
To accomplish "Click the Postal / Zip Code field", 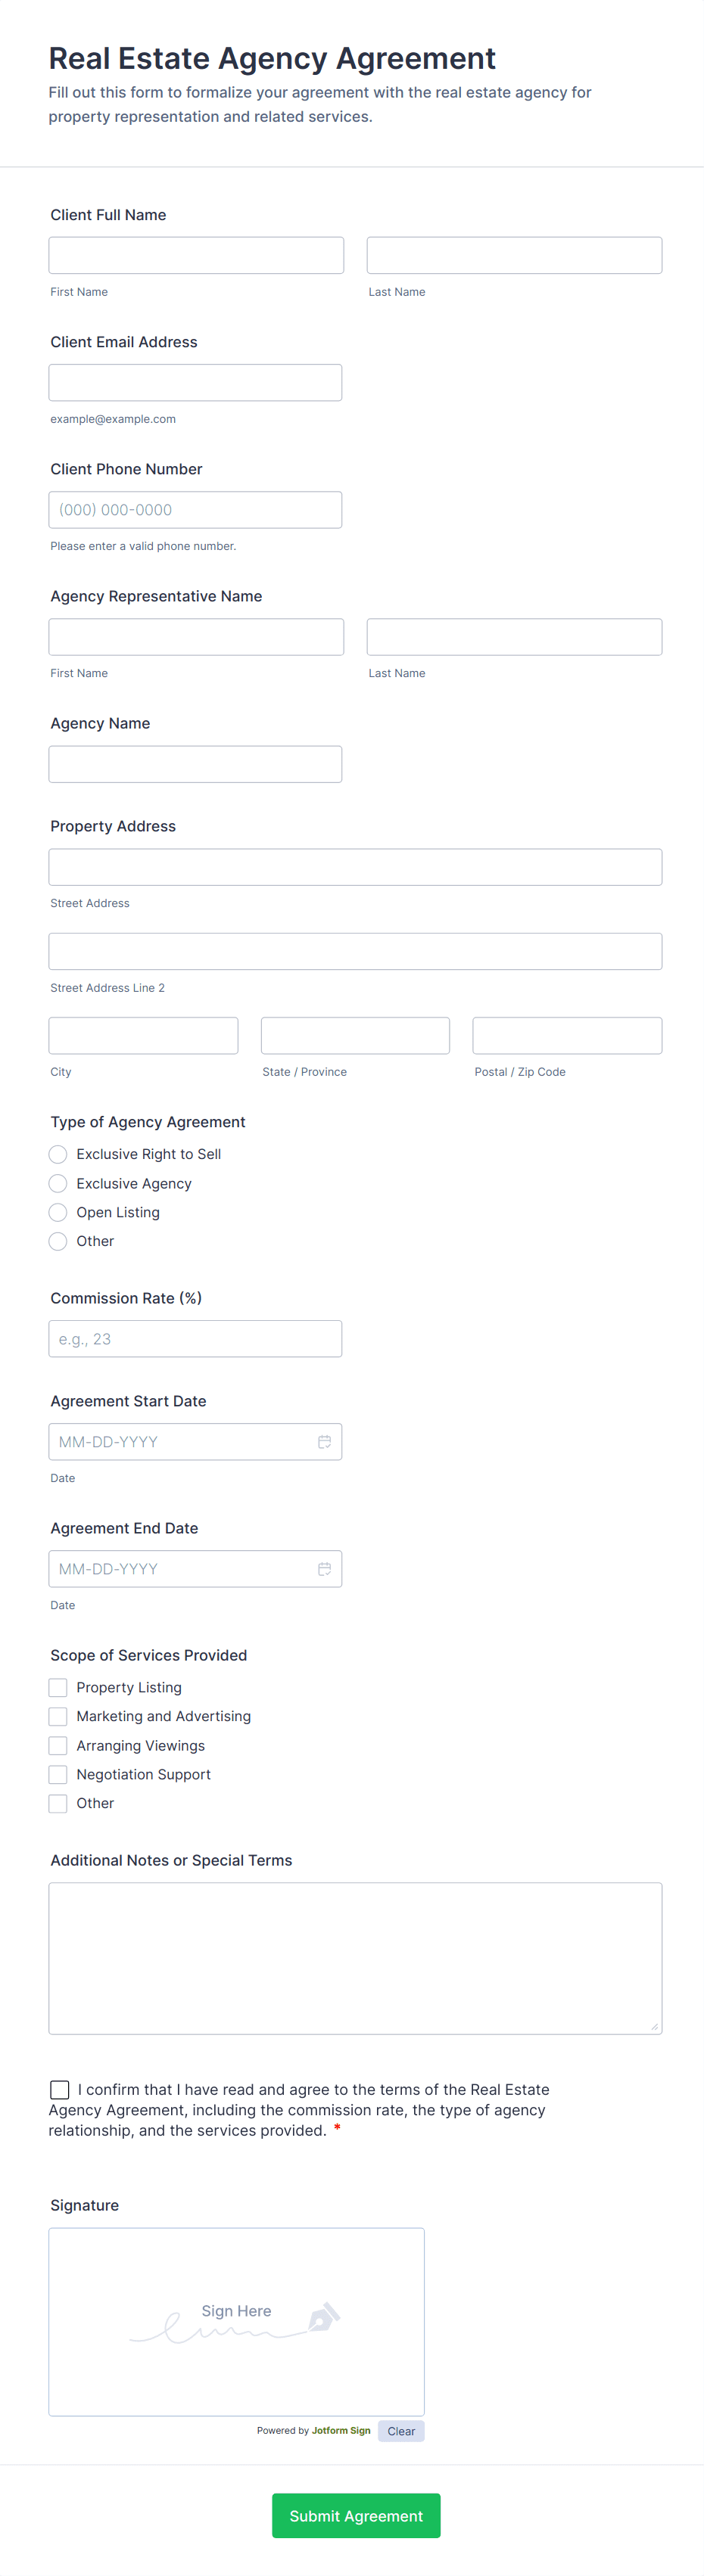I will 567,1035.
